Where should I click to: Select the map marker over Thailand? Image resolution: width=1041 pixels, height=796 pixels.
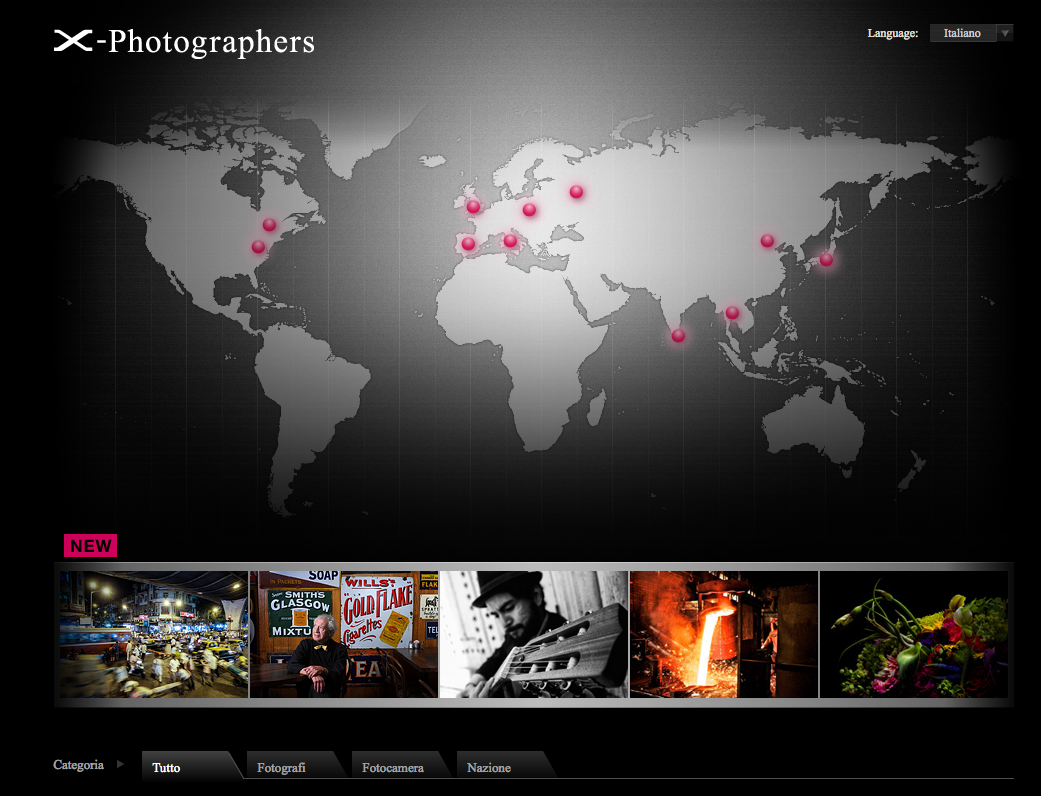coord(732,313)
